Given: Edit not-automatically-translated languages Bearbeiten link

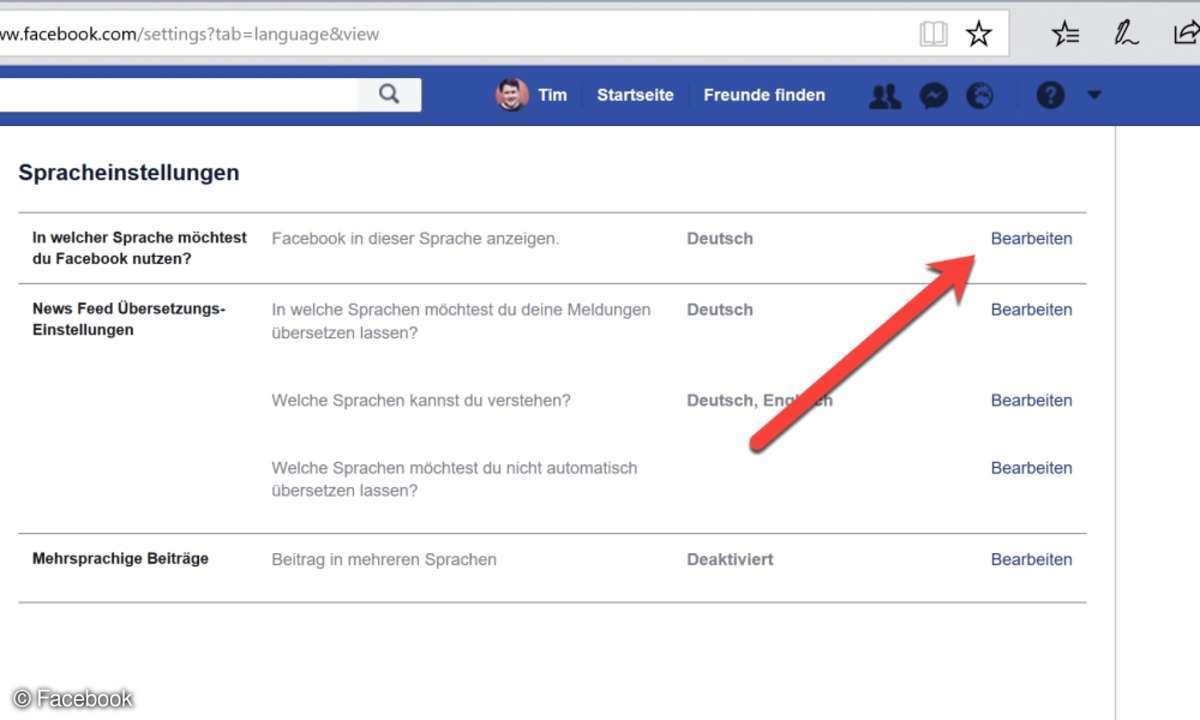Looking at the screenshot, I should coord(1031,467).
